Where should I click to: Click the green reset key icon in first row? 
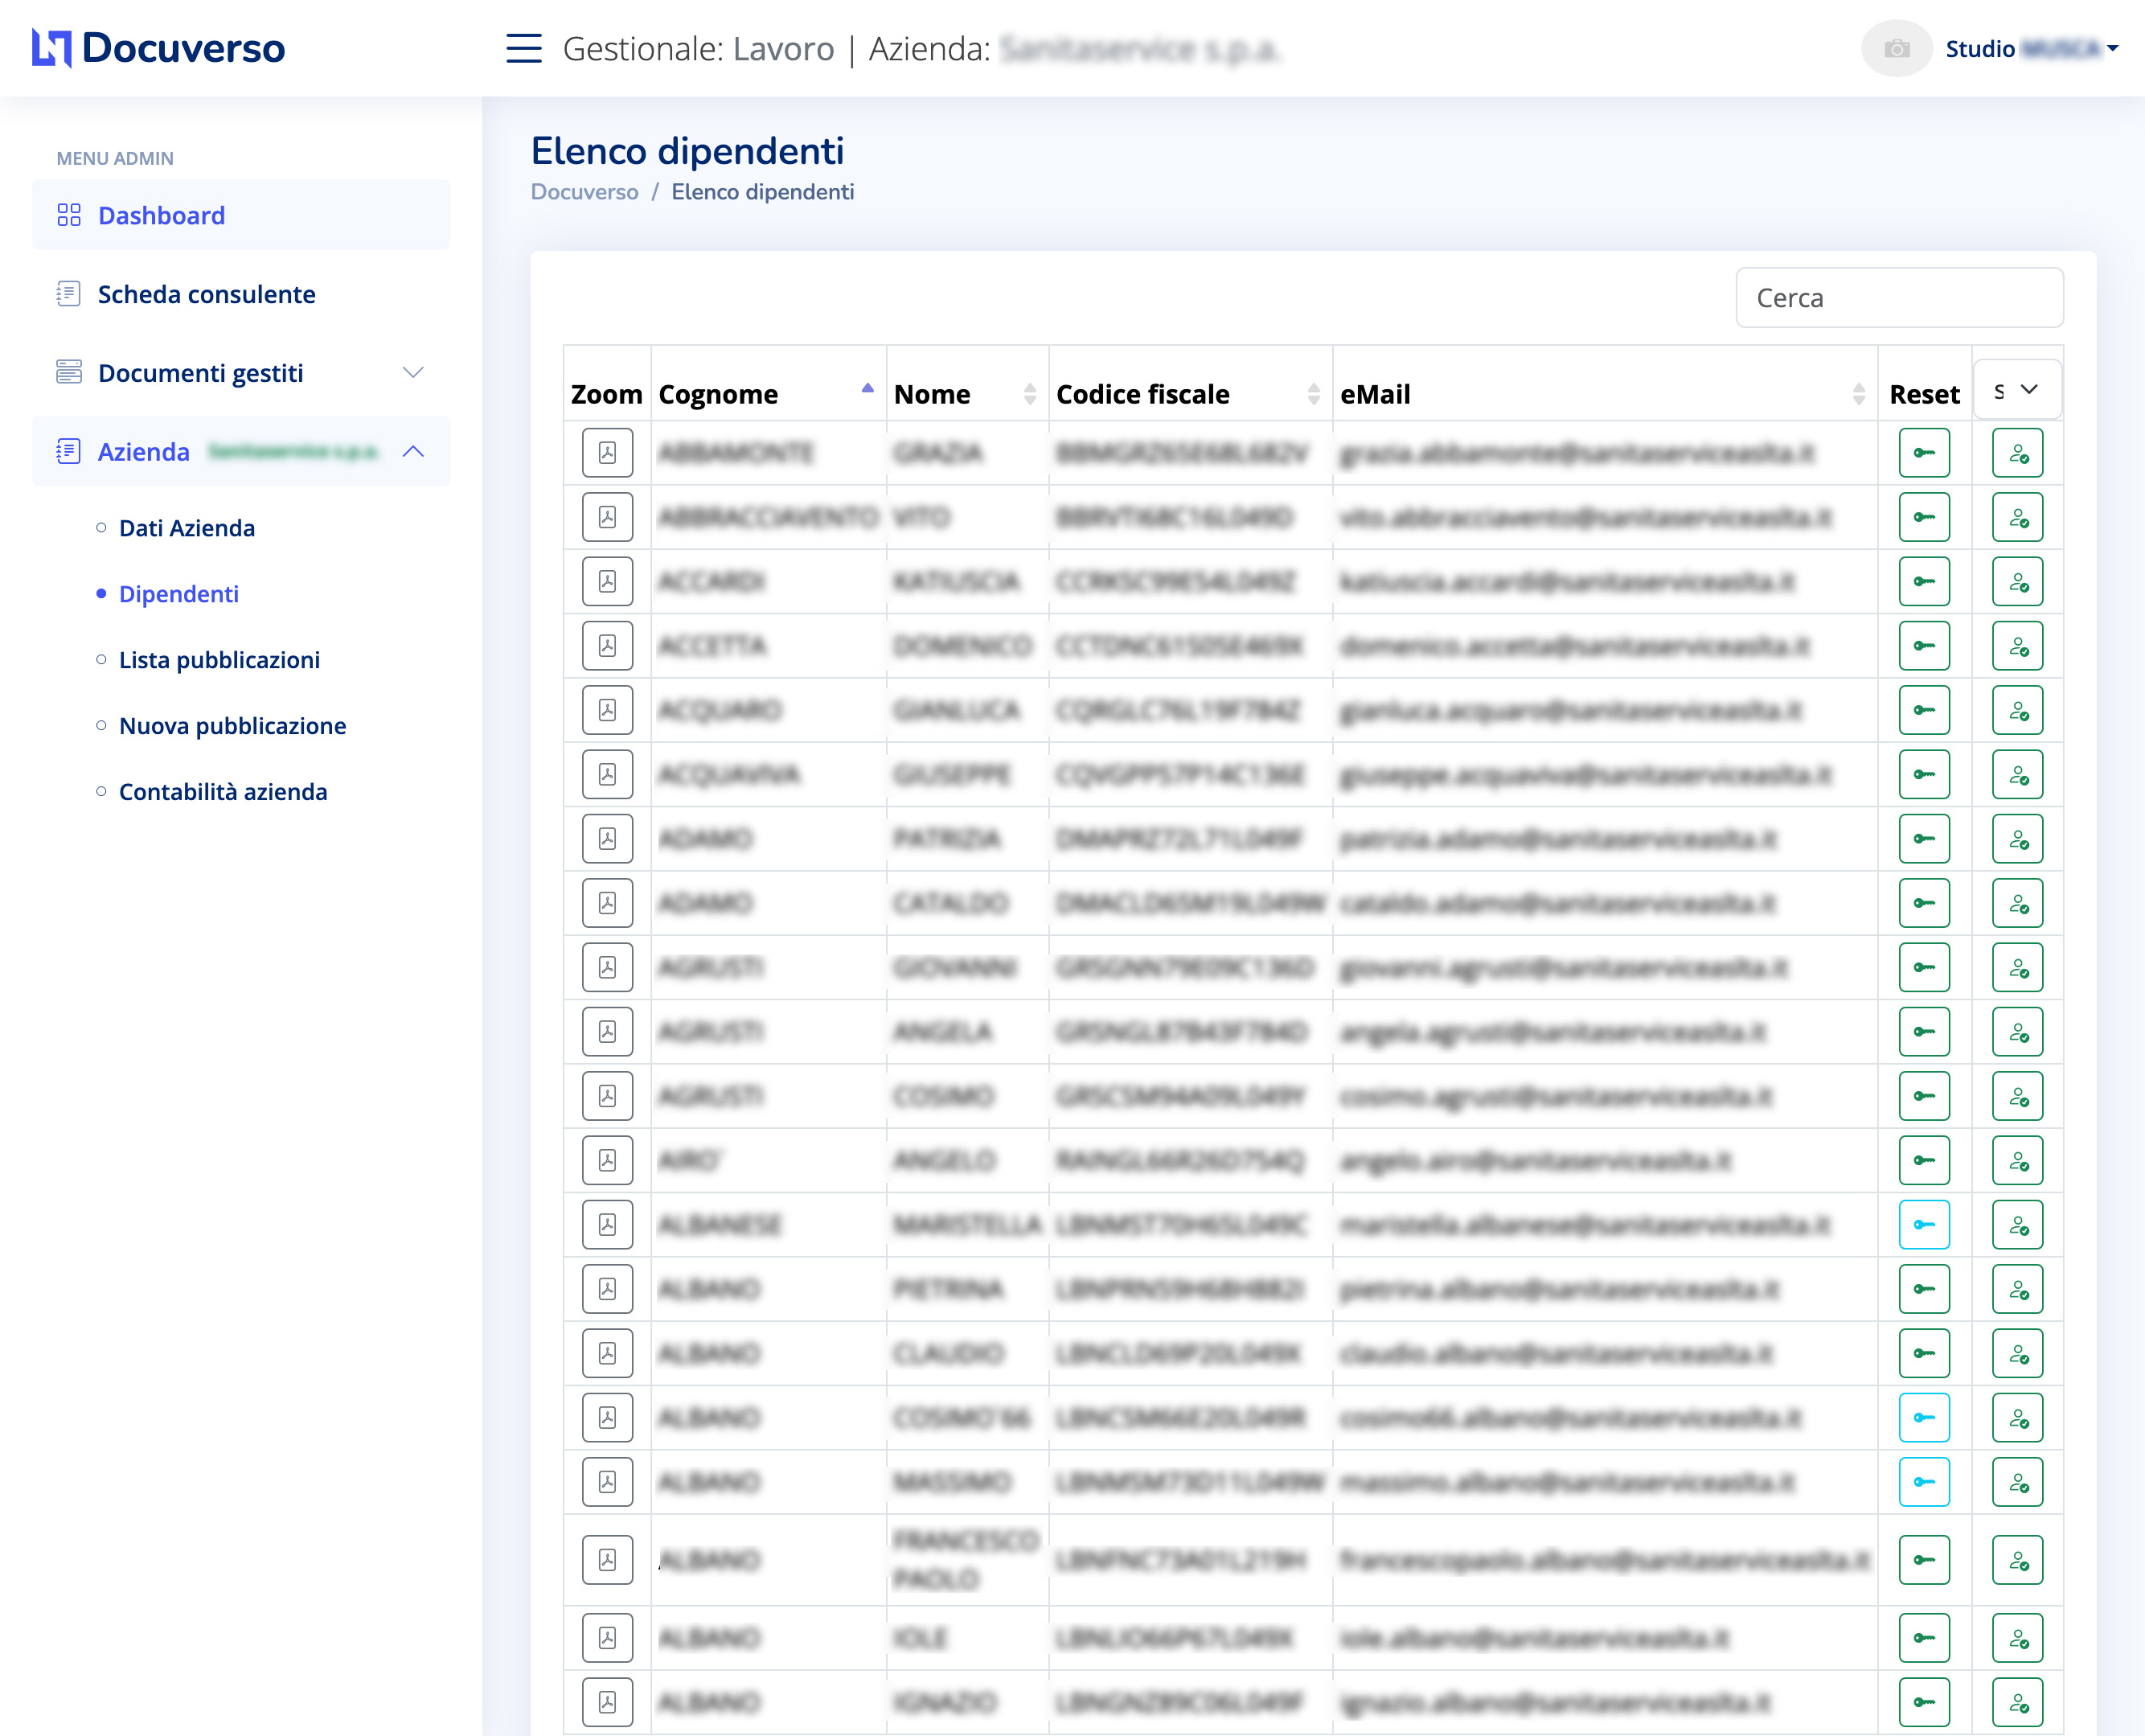tap(1923, 453)
